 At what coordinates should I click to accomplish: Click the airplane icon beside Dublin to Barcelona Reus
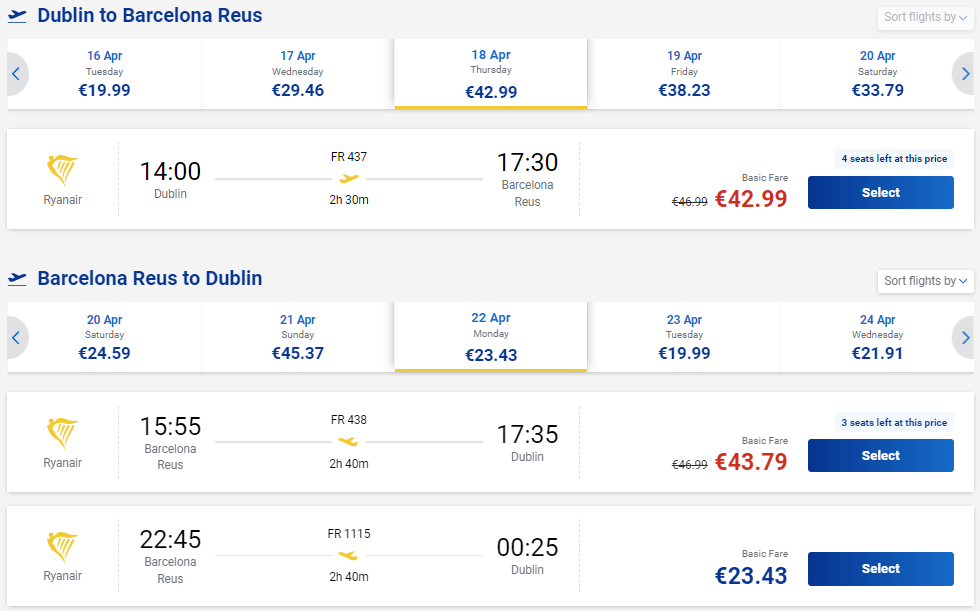pyautogui.click(x=17, y=15)
